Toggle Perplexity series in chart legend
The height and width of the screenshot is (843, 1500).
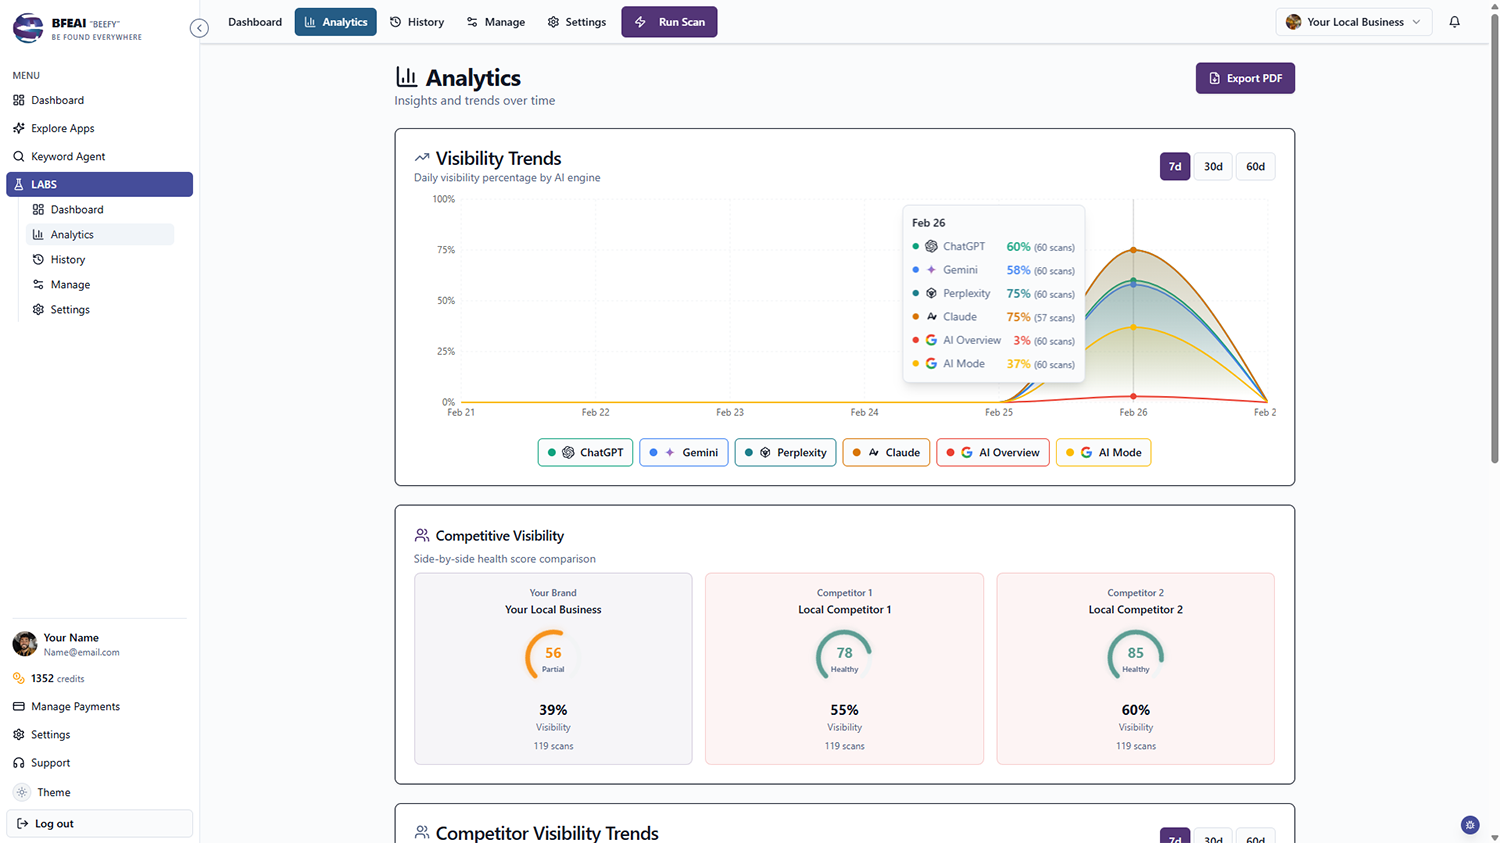coord(786,452)
